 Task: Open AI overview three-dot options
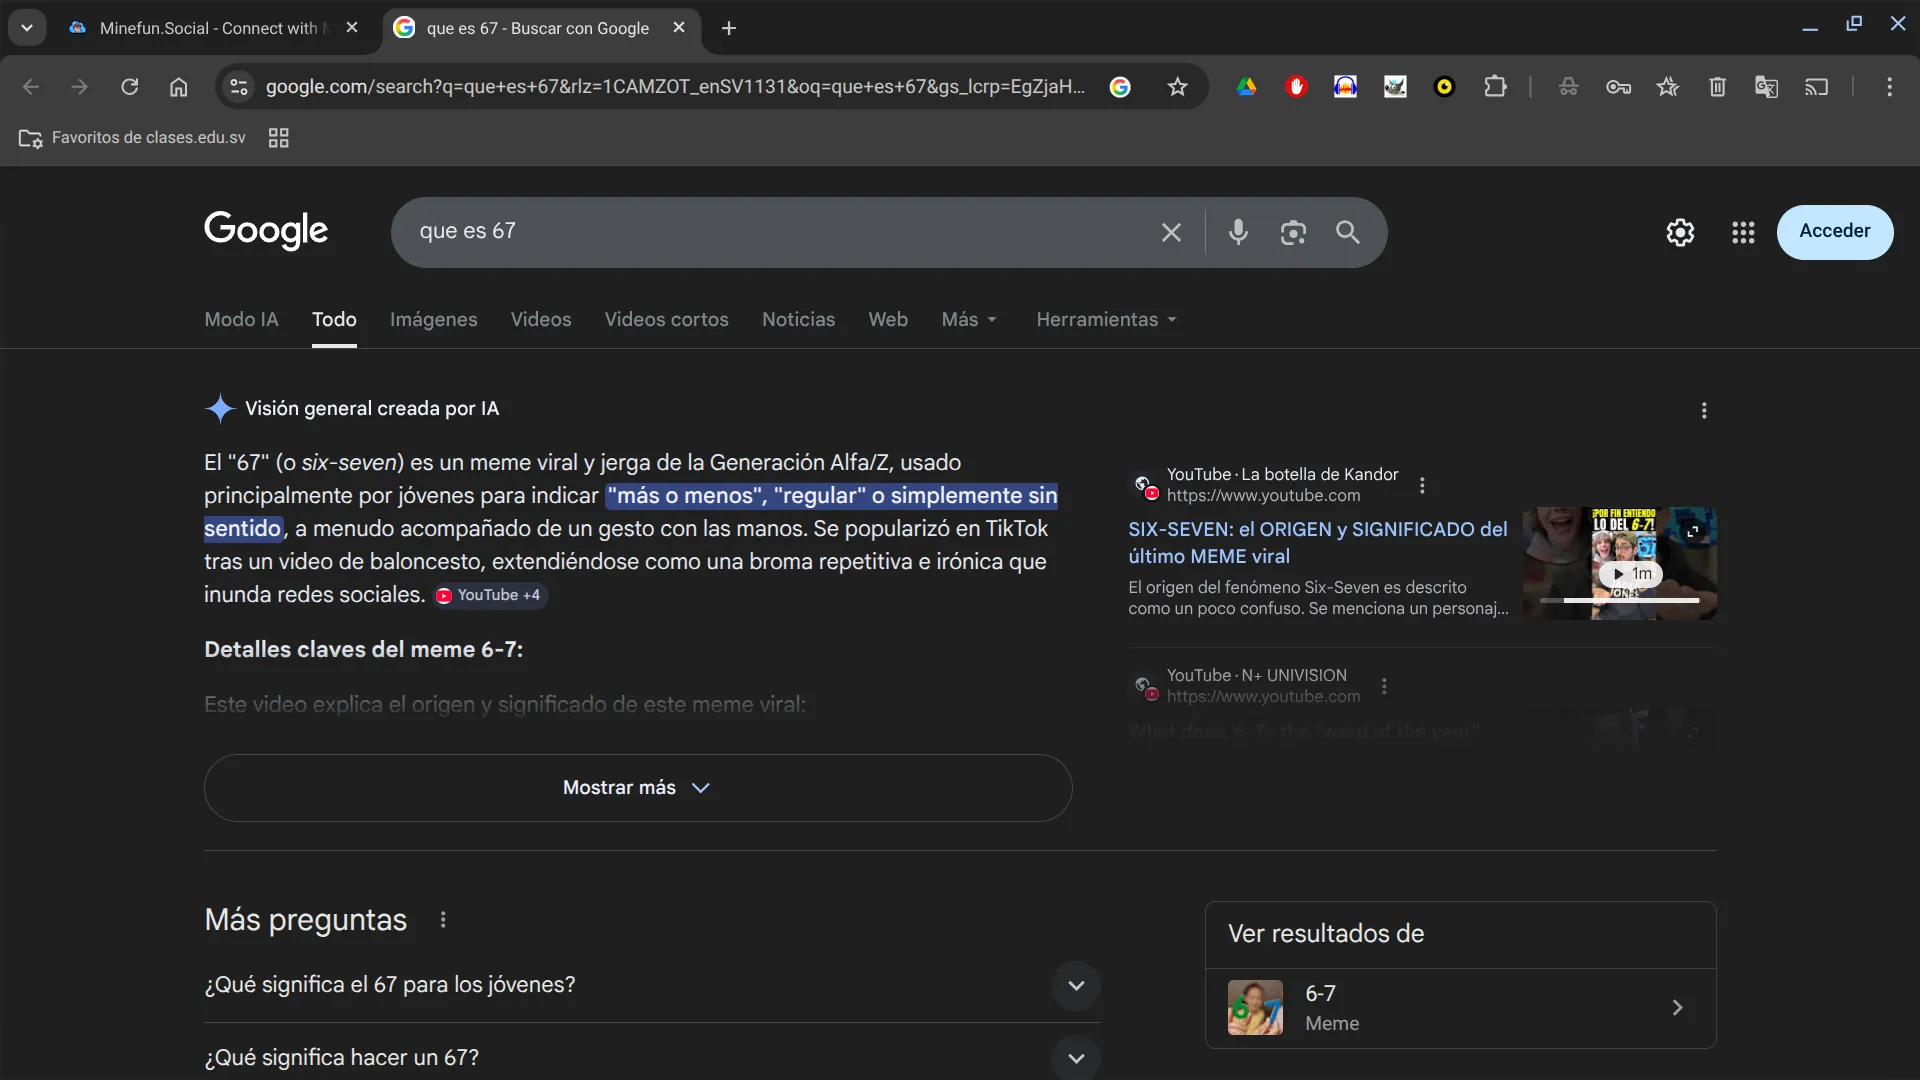(1704, 410)
